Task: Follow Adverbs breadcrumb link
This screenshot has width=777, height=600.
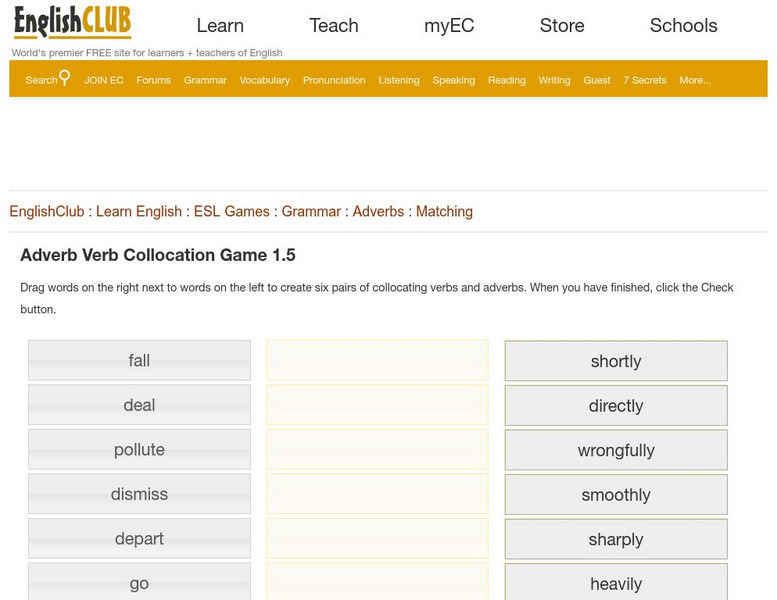Action: coord(378,212)
